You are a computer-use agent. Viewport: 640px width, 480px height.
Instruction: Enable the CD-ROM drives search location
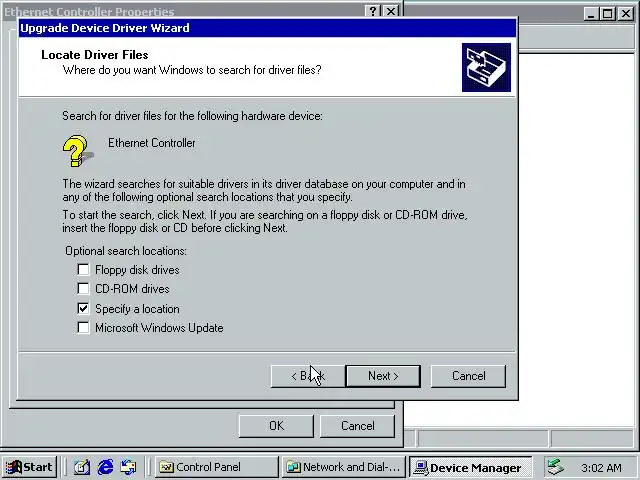(83, 289)
